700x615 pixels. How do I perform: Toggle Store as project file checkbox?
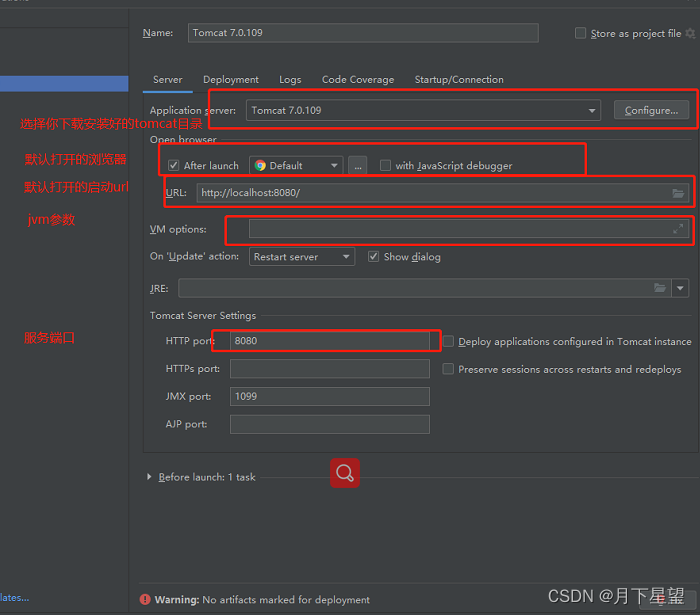click(x=580, y=33)
